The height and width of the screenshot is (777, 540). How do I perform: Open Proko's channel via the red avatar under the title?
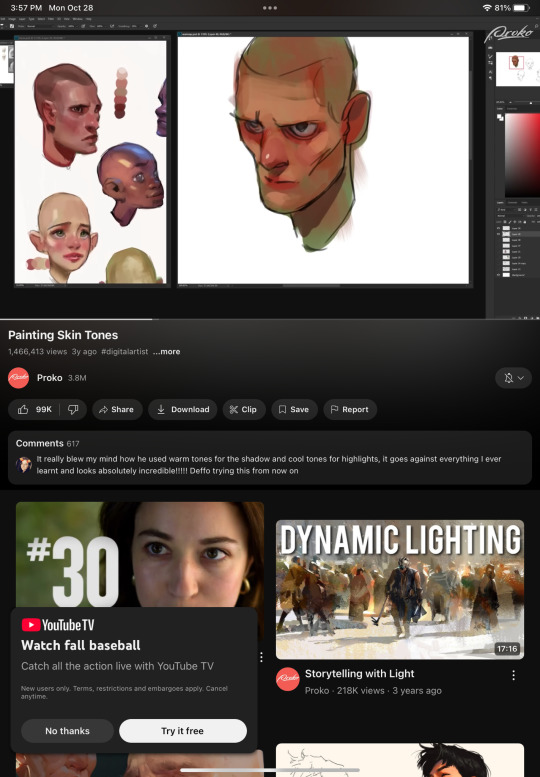[x=18, y=378]
